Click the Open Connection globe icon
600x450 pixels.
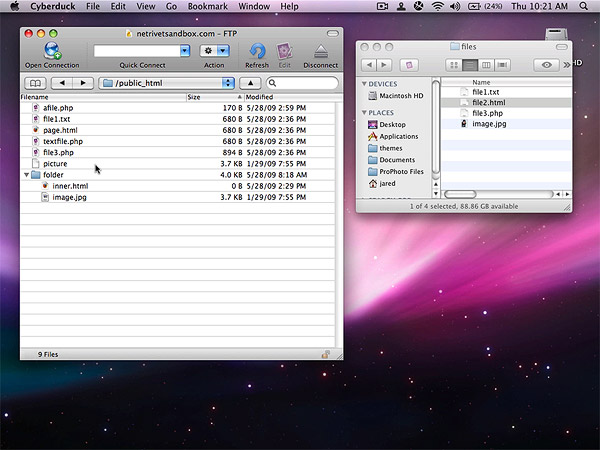(x=52, y=51)
